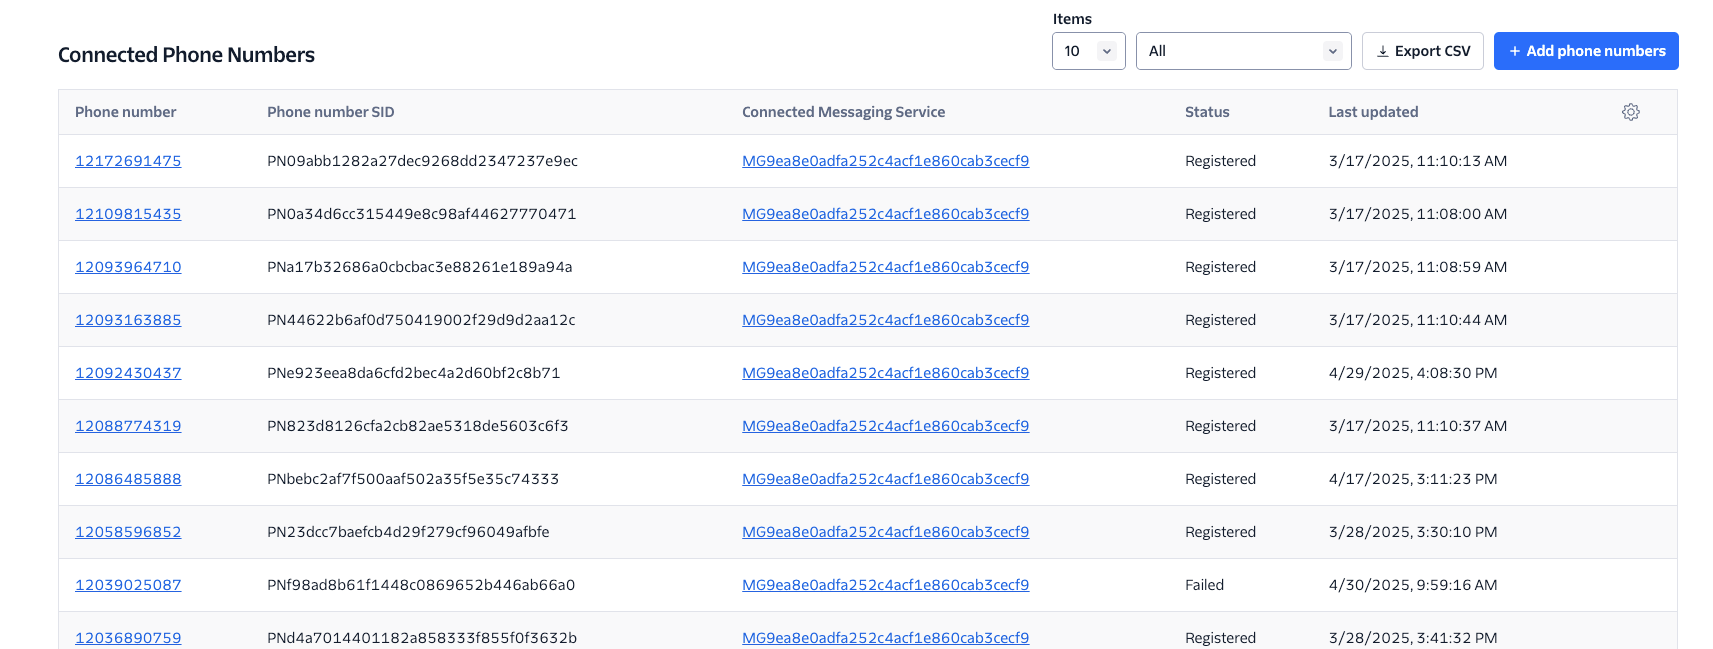Open Messaging Service link in first row

pos(885,161)
